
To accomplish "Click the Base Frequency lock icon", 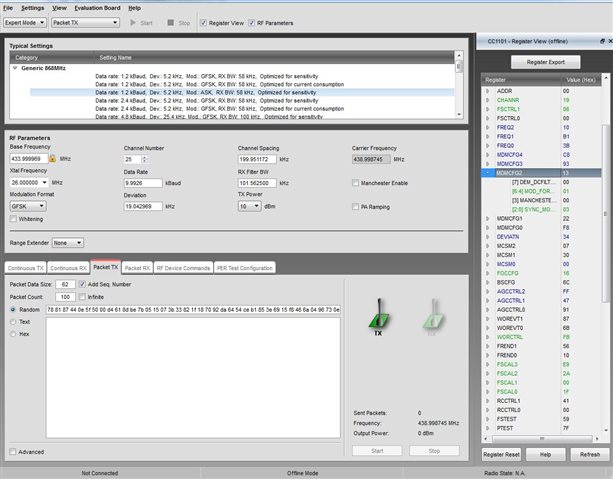I will (51, 159).
